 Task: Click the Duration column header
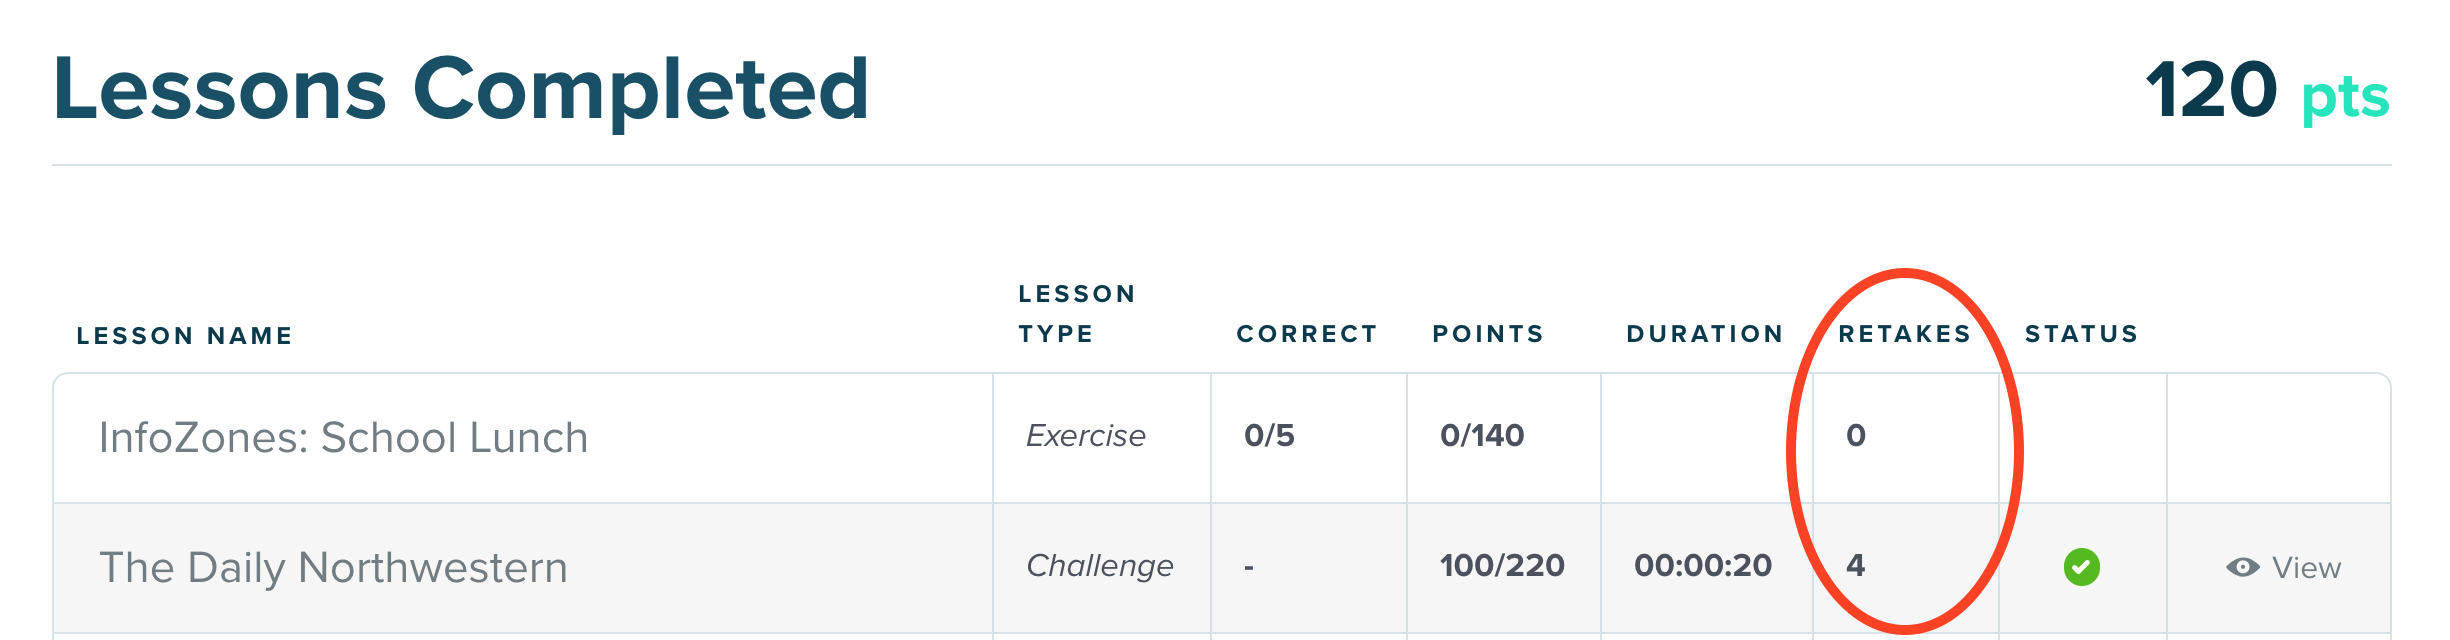click(x=1705, y=333)
